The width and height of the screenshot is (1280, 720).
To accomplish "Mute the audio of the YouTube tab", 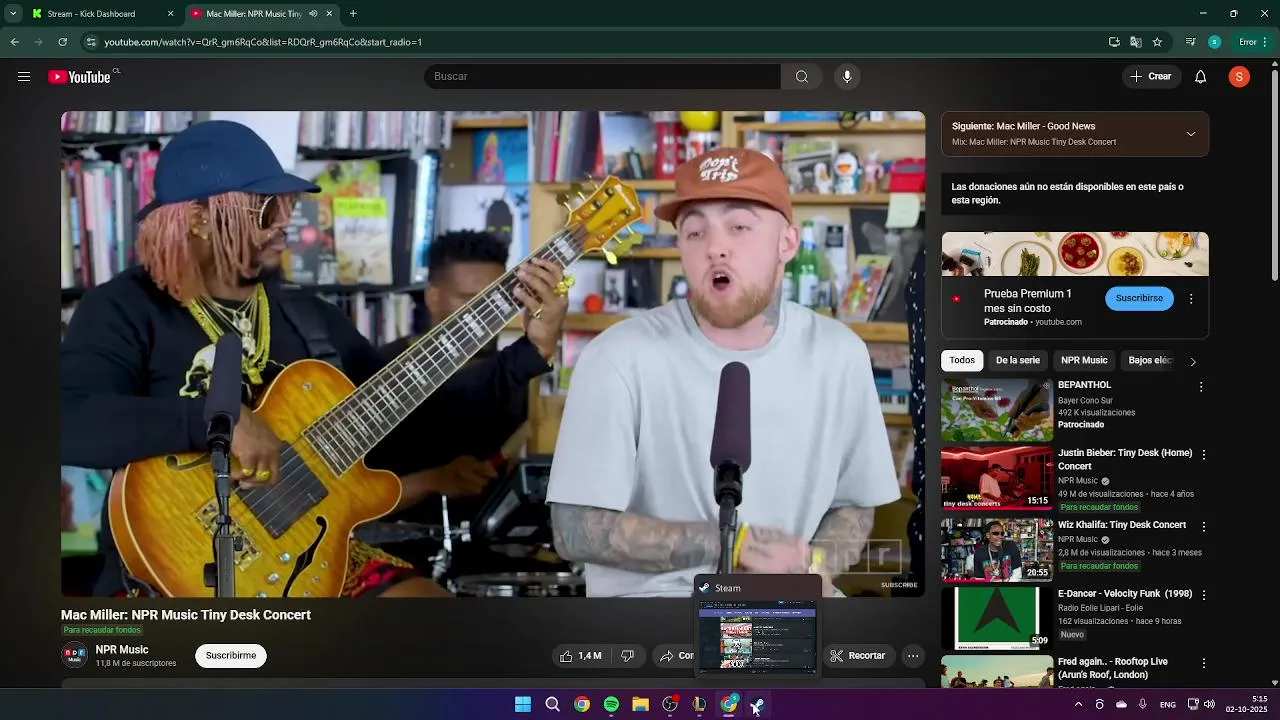I will click(x=313, y=14).
